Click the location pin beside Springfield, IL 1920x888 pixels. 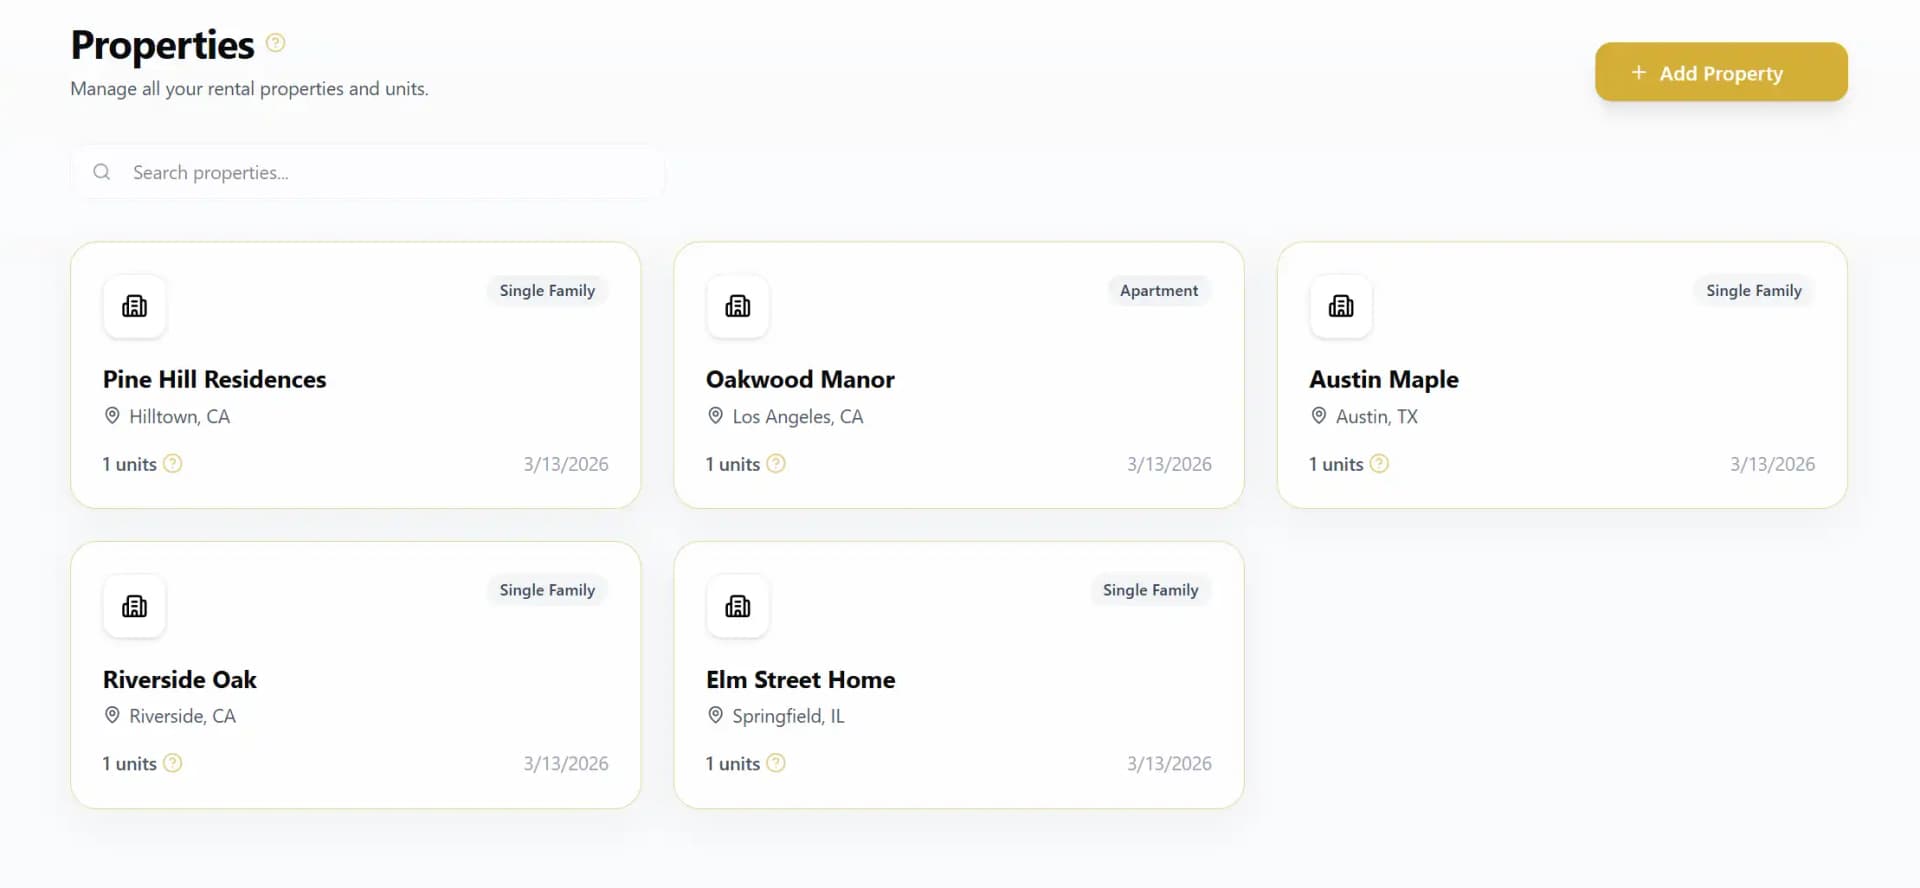716,716
